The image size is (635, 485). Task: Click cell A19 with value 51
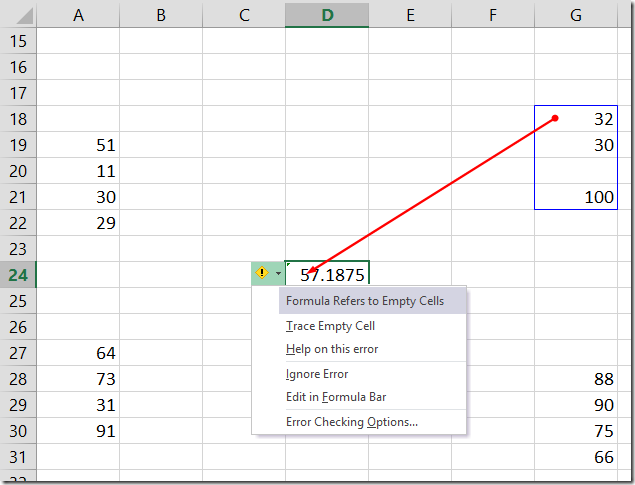78,145
